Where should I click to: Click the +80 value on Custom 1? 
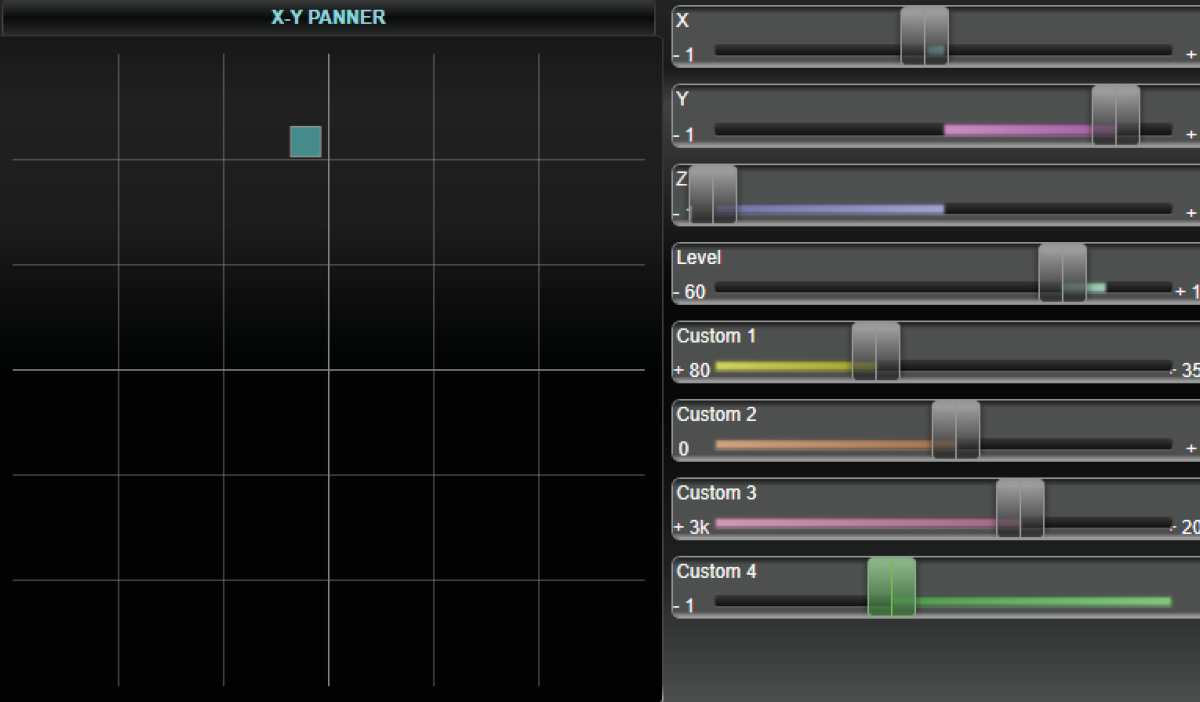click(692, 371)
